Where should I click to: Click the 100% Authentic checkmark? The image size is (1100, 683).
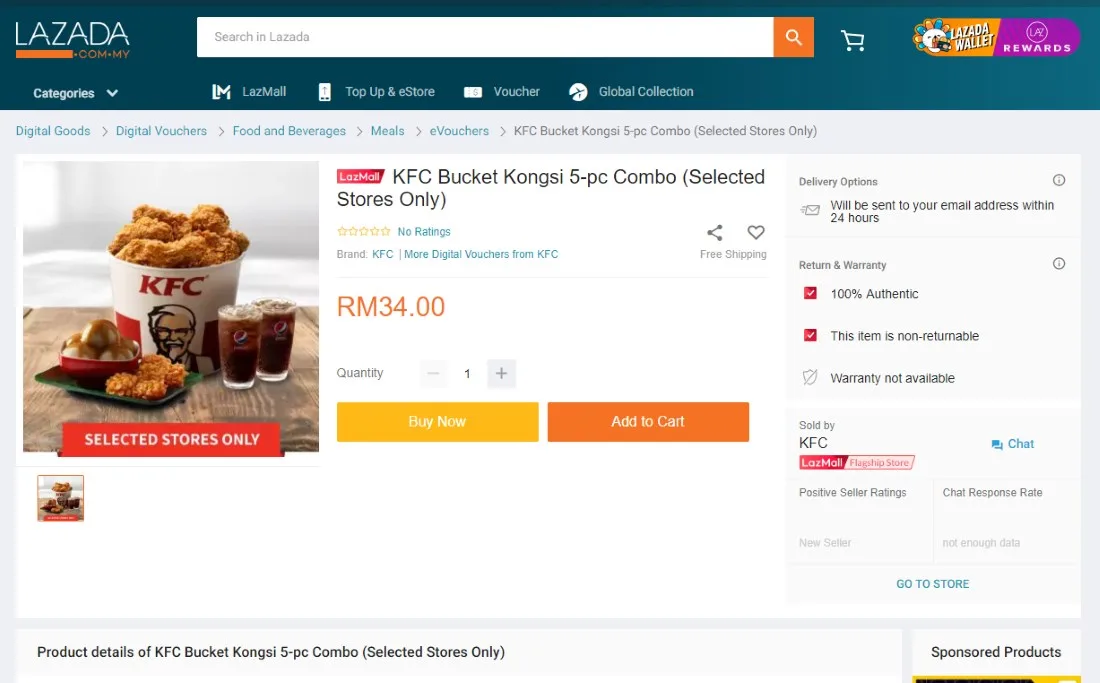point(810,293)
